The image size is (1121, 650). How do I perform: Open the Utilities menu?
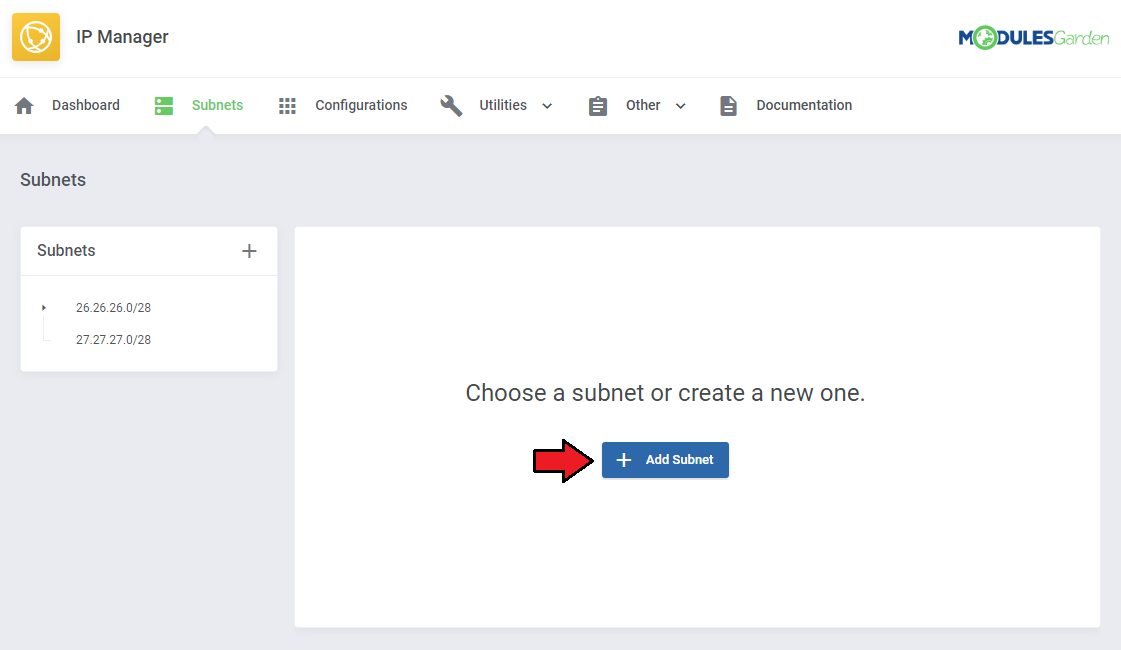[x=503, y=105]
